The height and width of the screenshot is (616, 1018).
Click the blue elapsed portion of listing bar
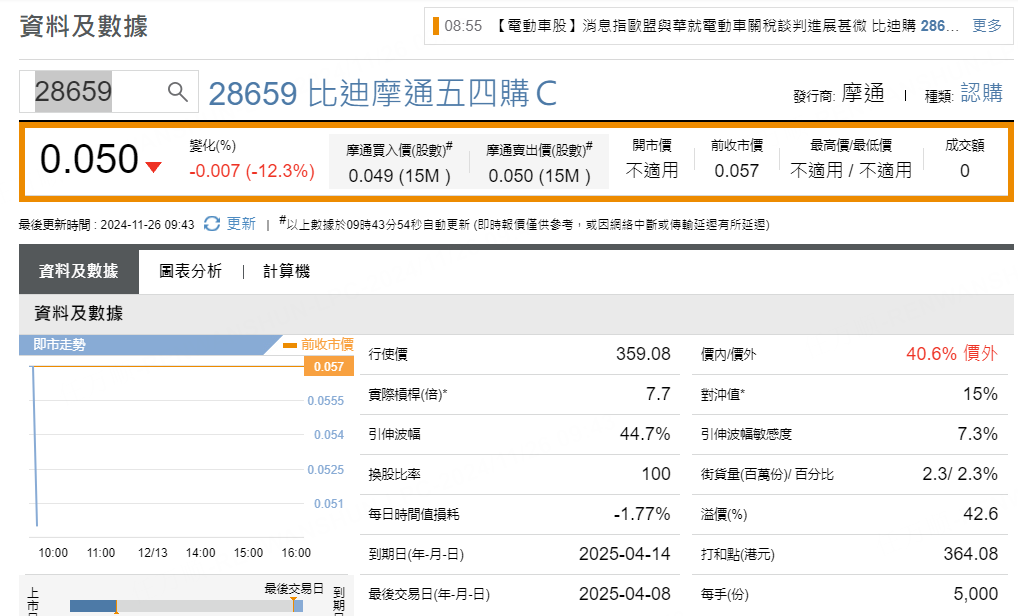93,606
